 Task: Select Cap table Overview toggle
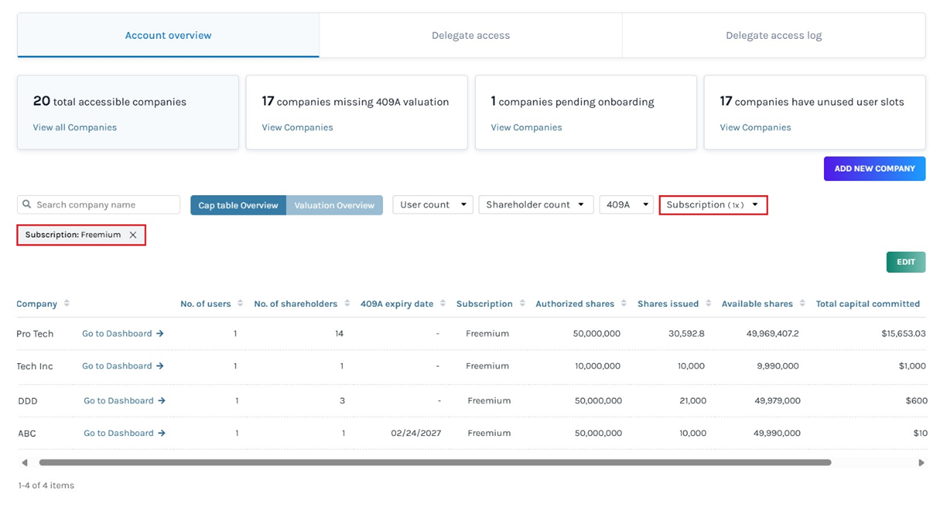pyautogui.click(x=238, y=205)
